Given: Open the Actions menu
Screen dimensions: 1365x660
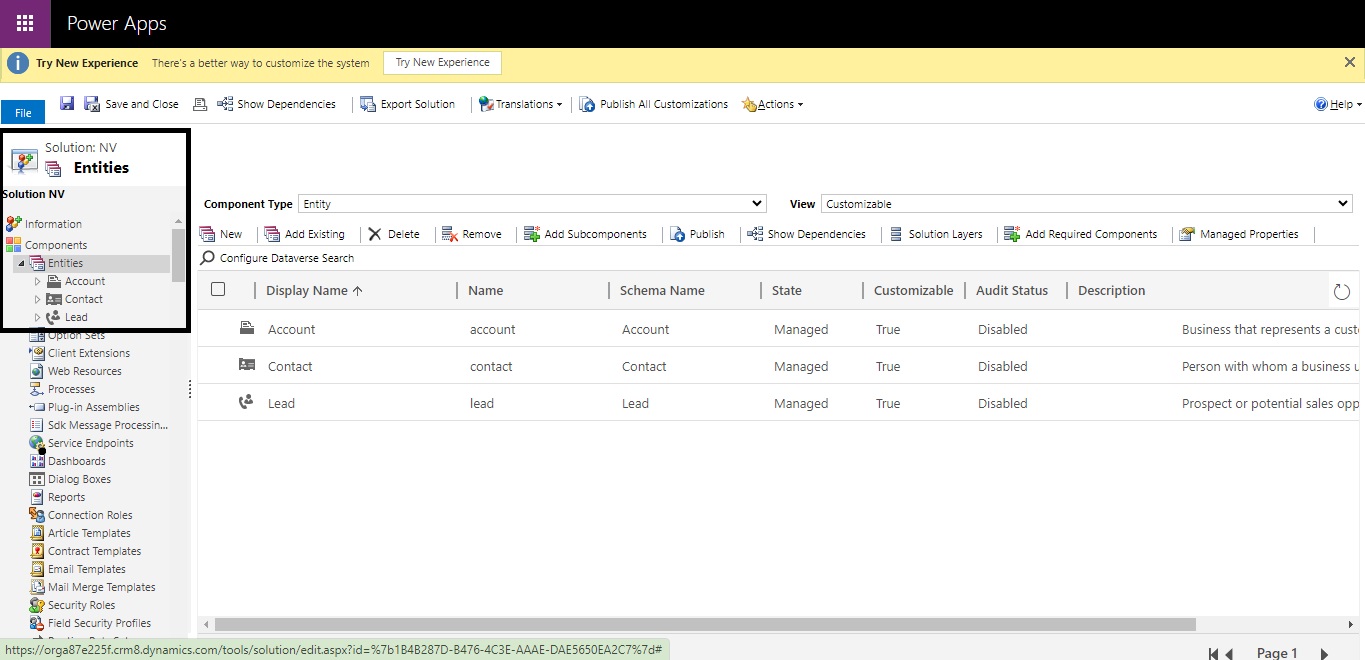Looking at the screenshot, I should (x=771, y=103).
